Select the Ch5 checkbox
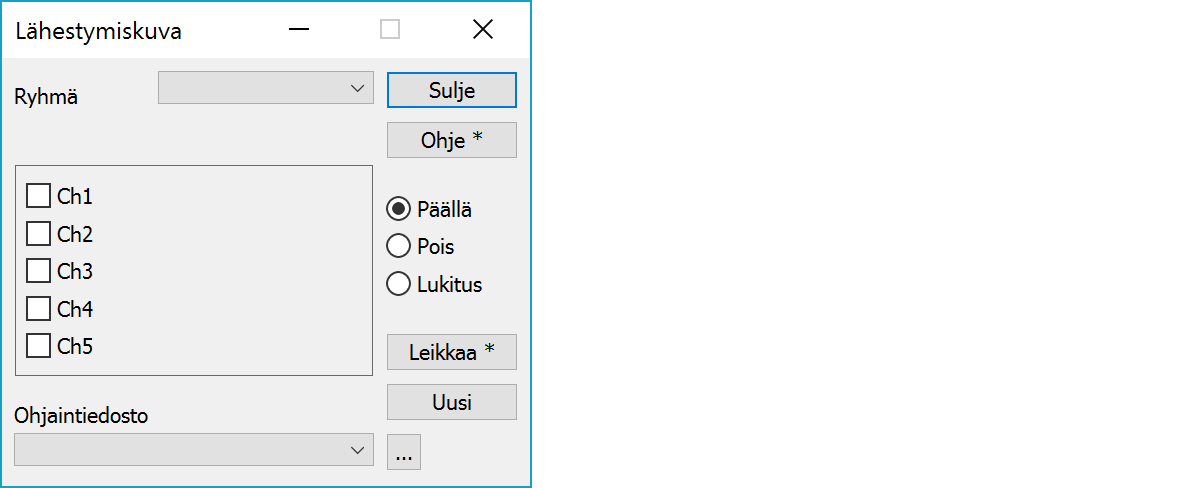 coord(38,346)
